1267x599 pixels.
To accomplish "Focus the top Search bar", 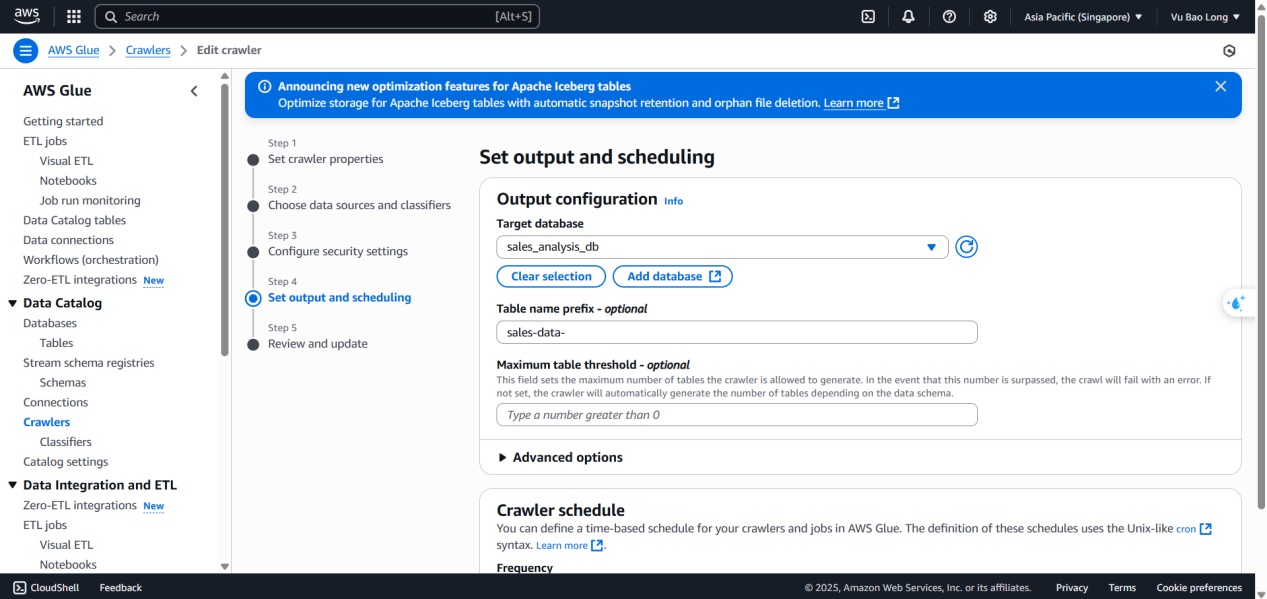I will [x=317, y=16].
